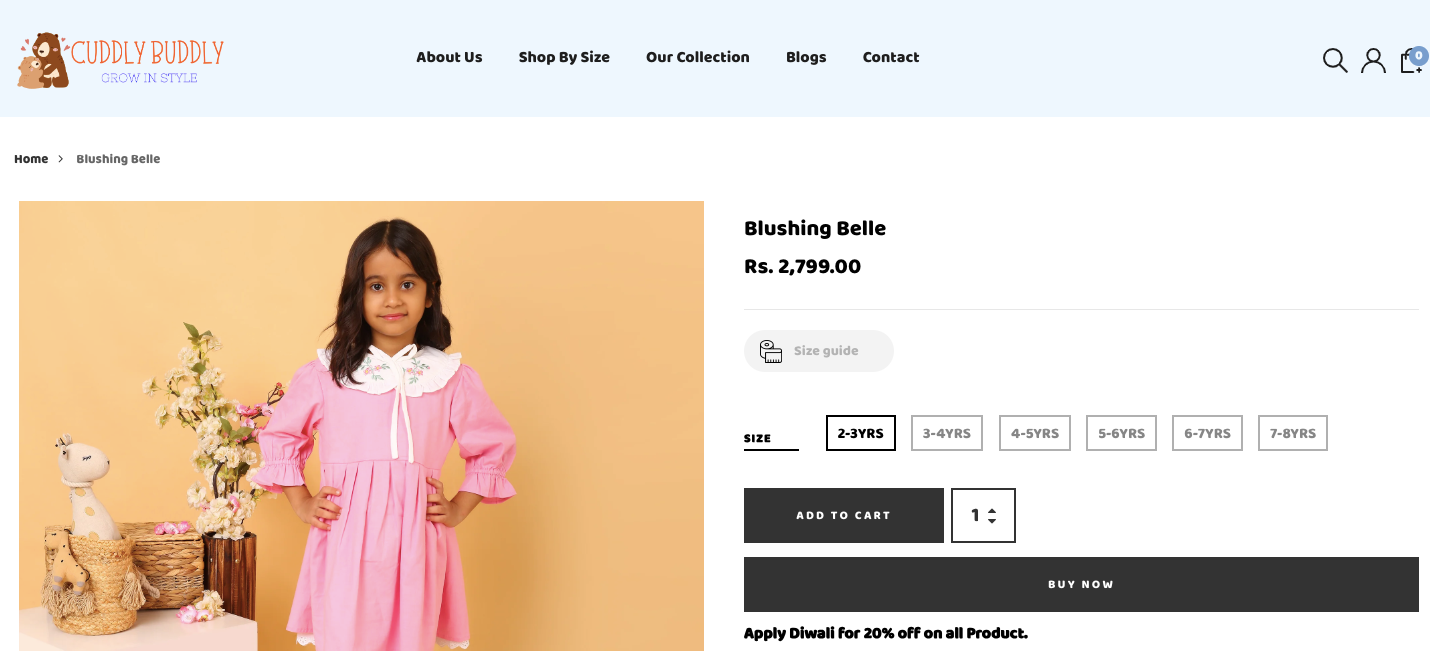Select the 6-7YRS size option
Viewport: 1430px width, 651px height.
point(1207,433)
